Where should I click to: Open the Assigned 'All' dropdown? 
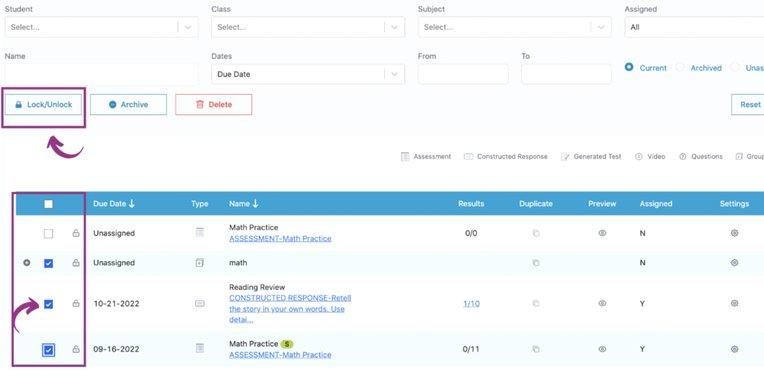[x=694, y=27]
